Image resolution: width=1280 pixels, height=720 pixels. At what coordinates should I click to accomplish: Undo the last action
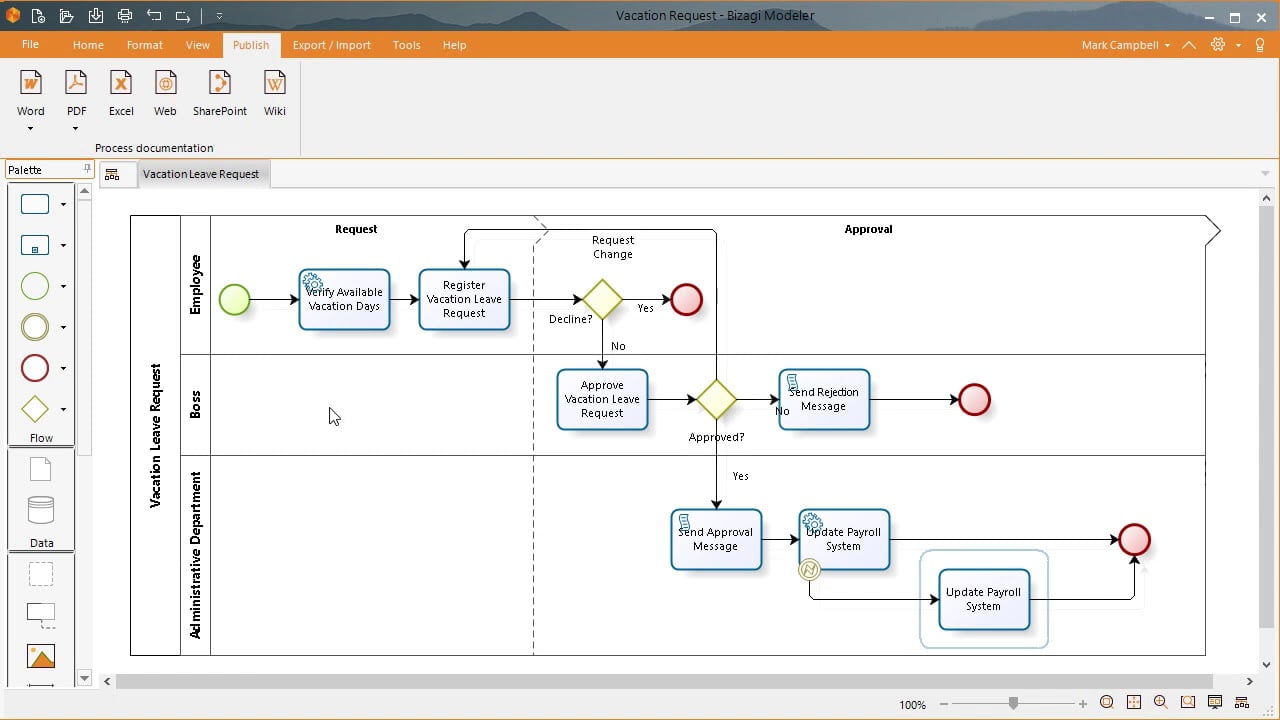pyautogui.click(x=154, y=16)
